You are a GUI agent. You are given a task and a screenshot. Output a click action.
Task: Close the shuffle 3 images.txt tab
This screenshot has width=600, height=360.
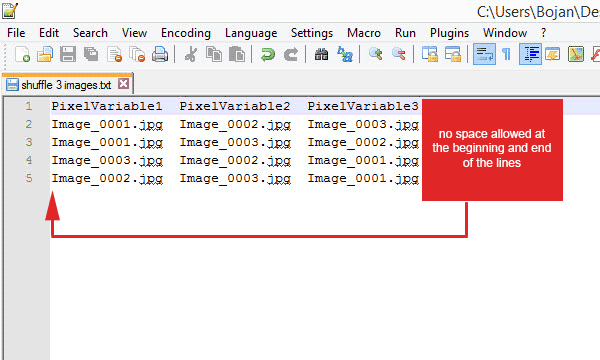tap(123, 83)
